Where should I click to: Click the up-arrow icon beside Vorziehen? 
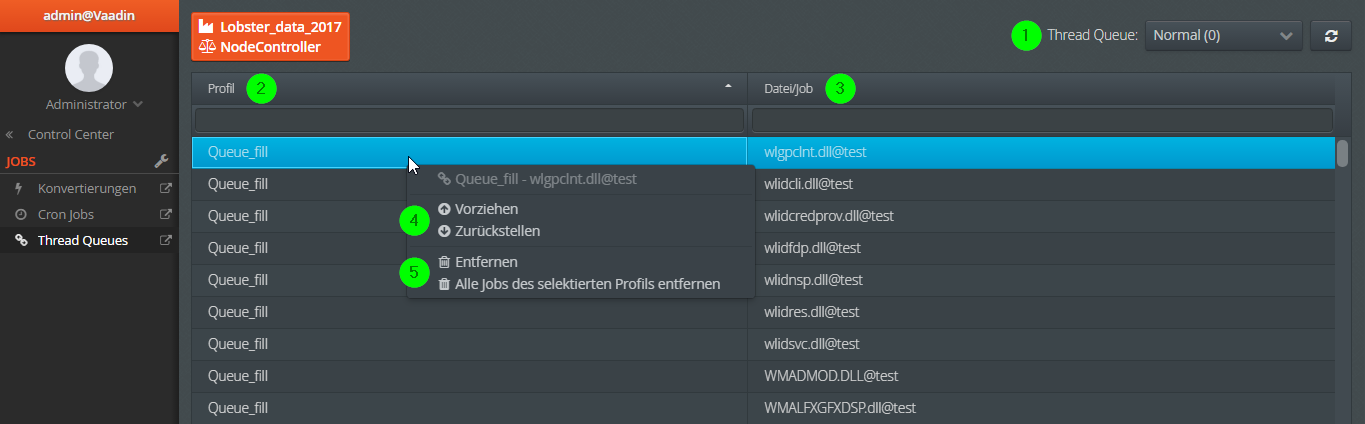coord(444,209)
